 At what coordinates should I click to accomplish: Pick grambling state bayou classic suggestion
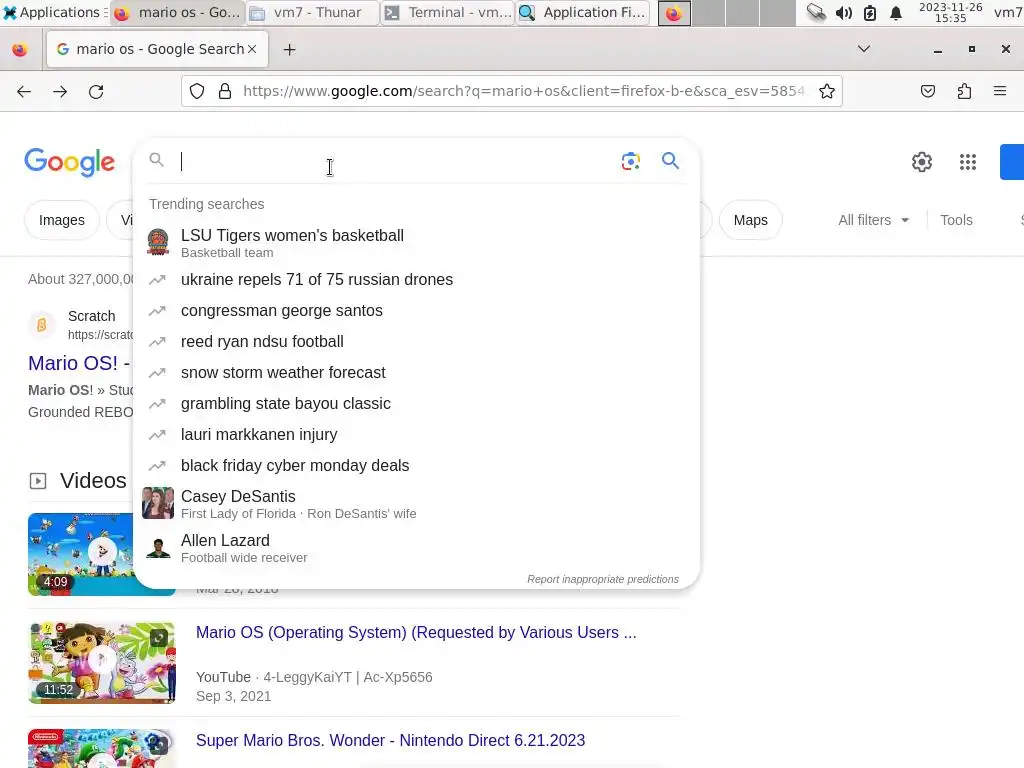pyautogui.click(x=416, y=404)
